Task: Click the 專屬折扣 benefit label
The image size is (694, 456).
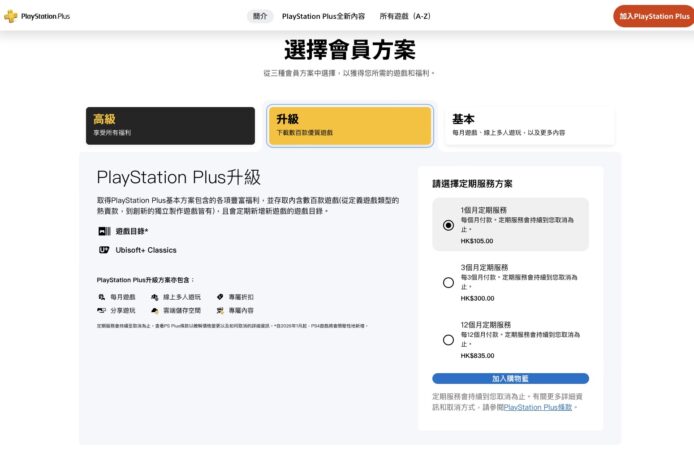Action: 241,297
